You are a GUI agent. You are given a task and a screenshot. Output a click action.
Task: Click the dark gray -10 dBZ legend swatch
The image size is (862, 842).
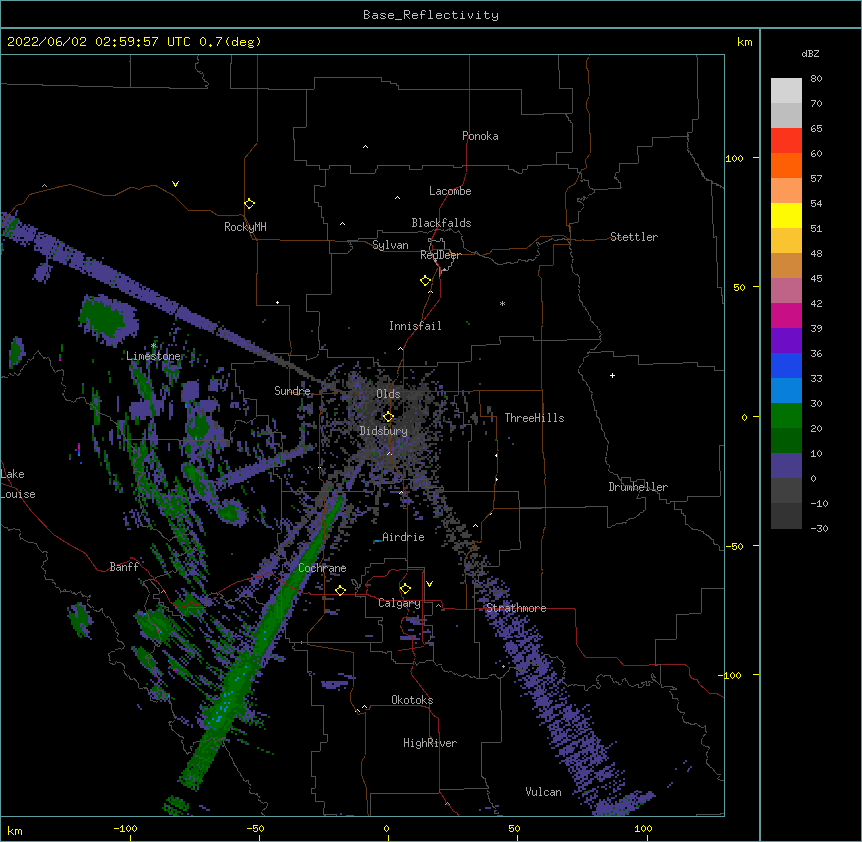click(786, 516)
